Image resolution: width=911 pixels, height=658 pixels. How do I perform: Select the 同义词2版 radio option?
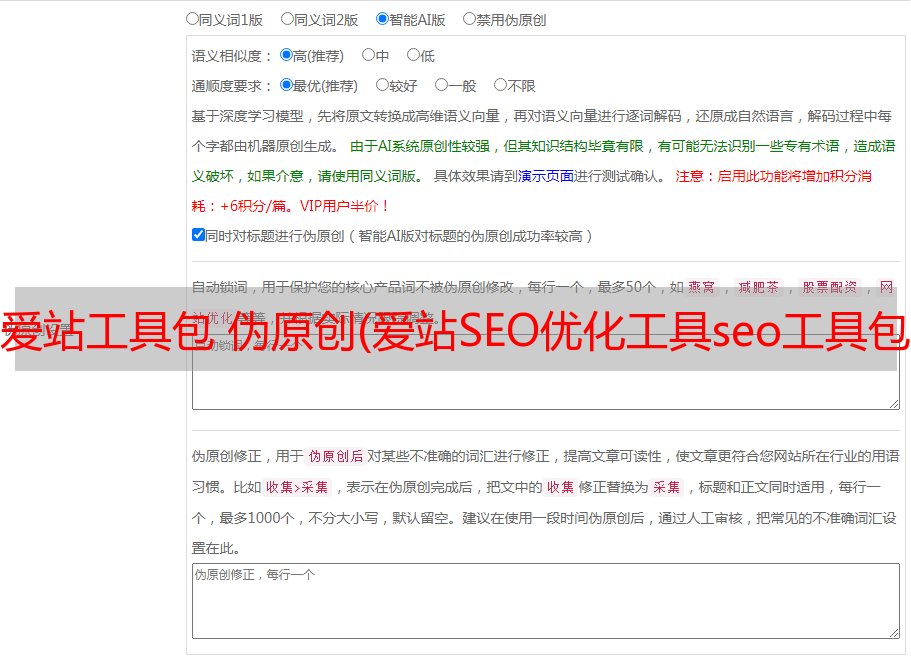tap(287, 19)
